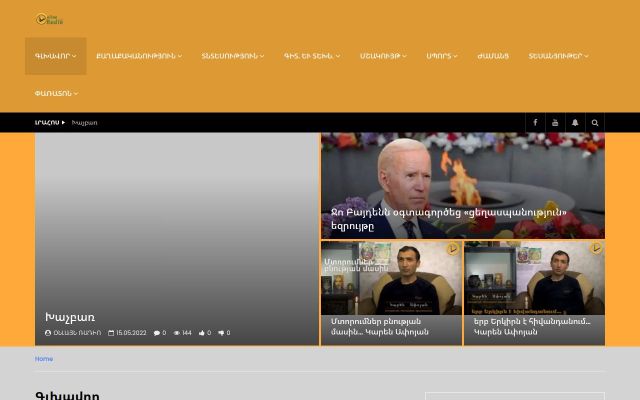This screenshot has width=640, height=400.
Task: Expand the ՓԱՌԱՏՈՆ menu
Action: pos(56,93)
